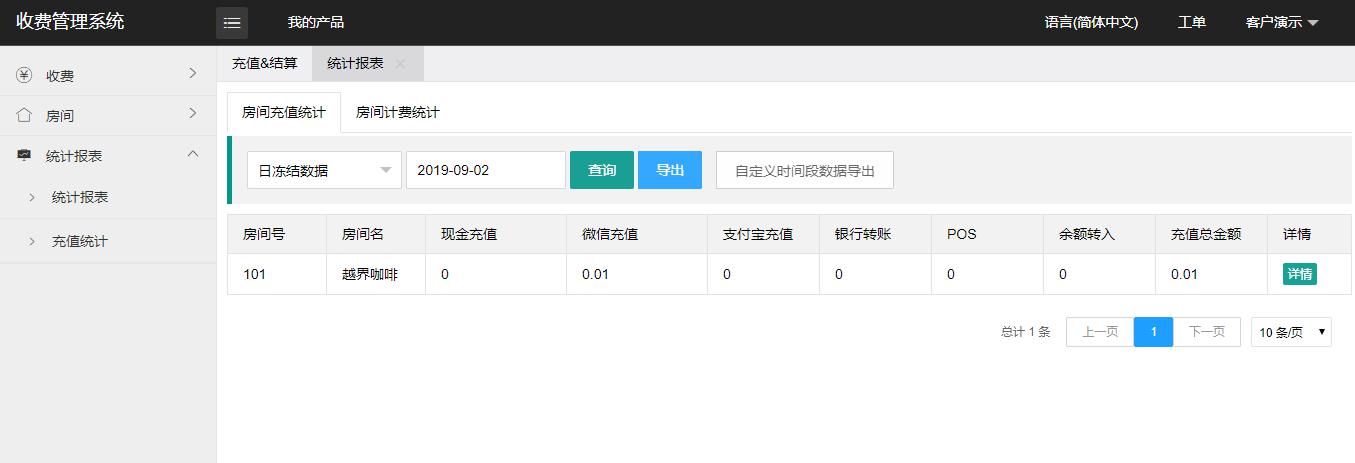Open the 客户演示 user dropdown

coord(1282,22)
